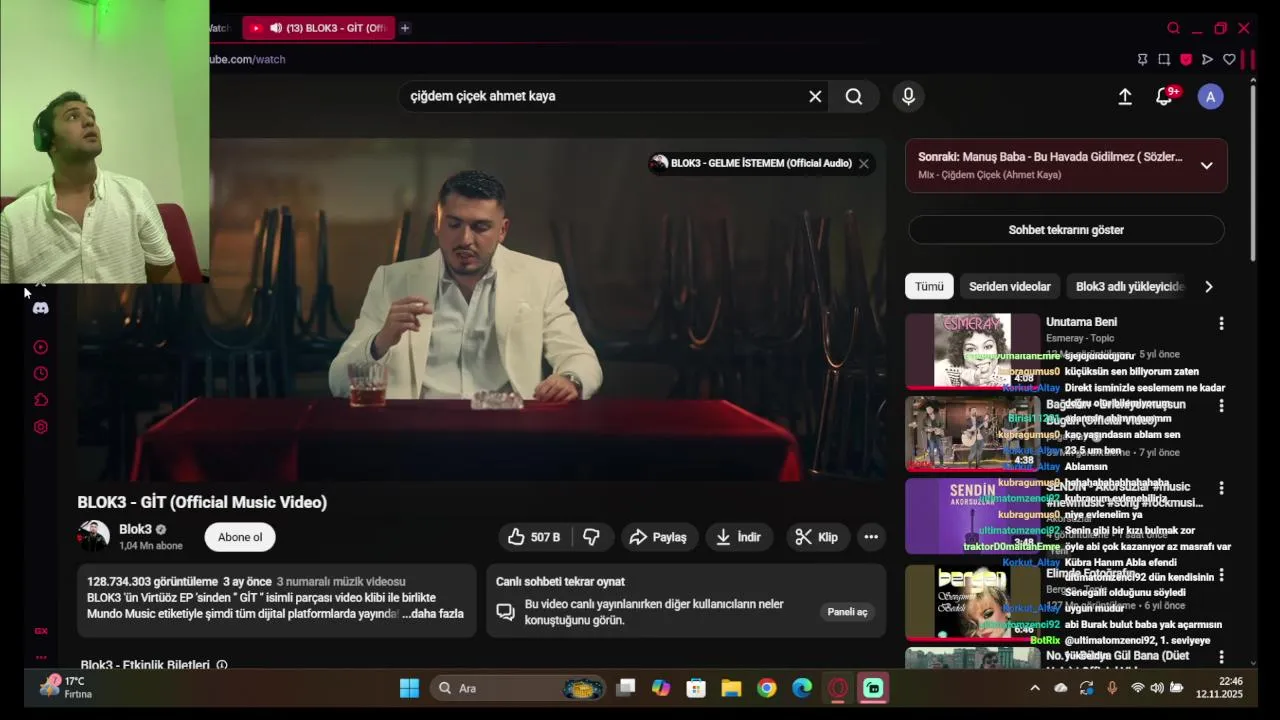Viewport: 1280px width, 720px height.
Task: Open browser Settings gear in the sidebar
Action: tap(40, 427)
